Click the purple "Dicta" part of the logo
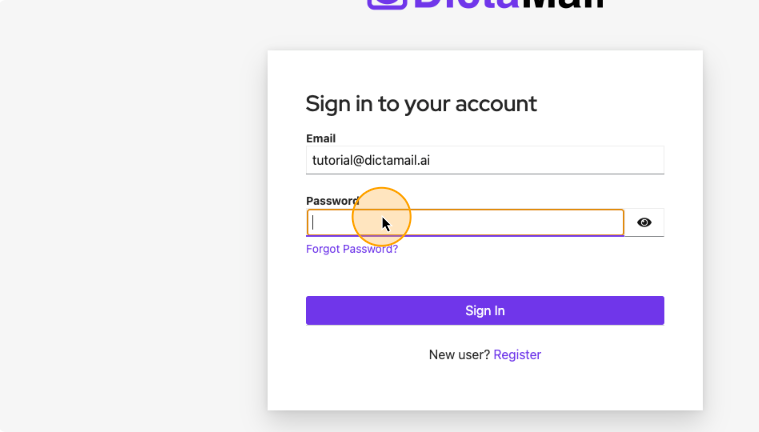Viewport: 759px width, 432px height. point(465,4)
